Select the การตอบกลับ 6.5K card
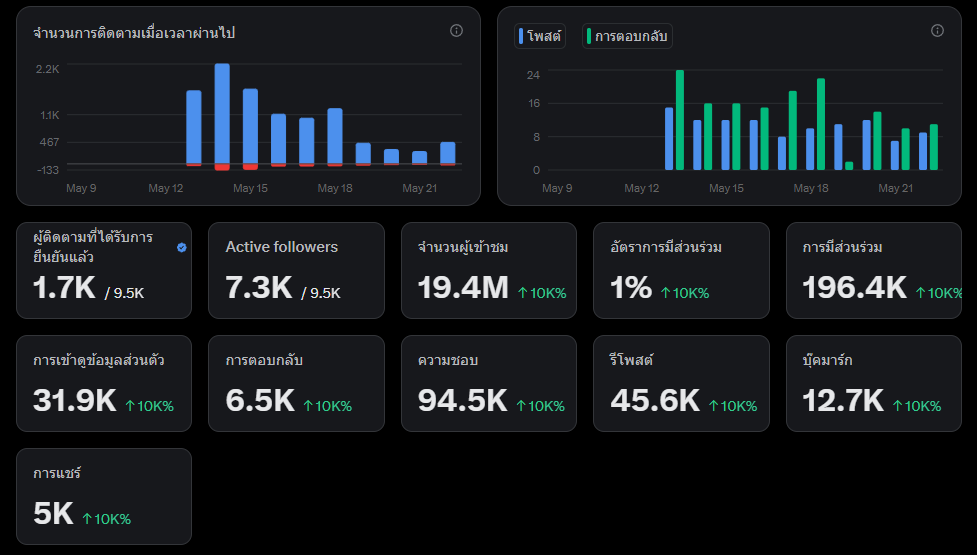The image size is (977, 555). pos(296,383)
